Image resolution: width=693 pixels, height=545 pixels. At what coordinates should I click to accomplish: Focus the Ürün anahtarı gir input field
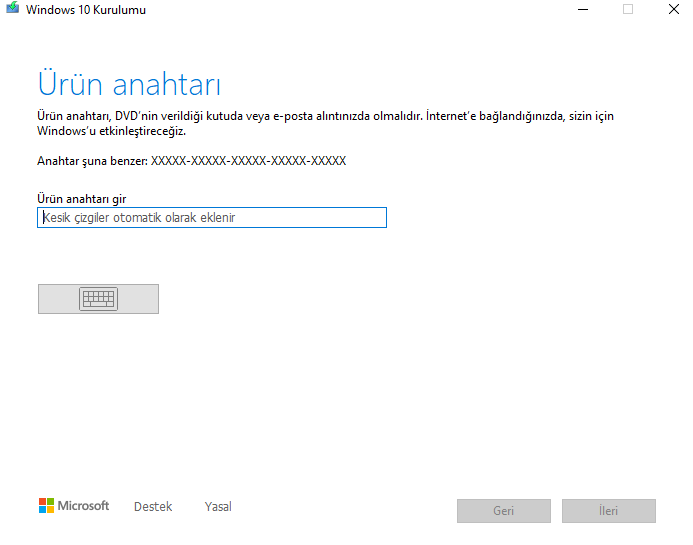pos(212,217)
